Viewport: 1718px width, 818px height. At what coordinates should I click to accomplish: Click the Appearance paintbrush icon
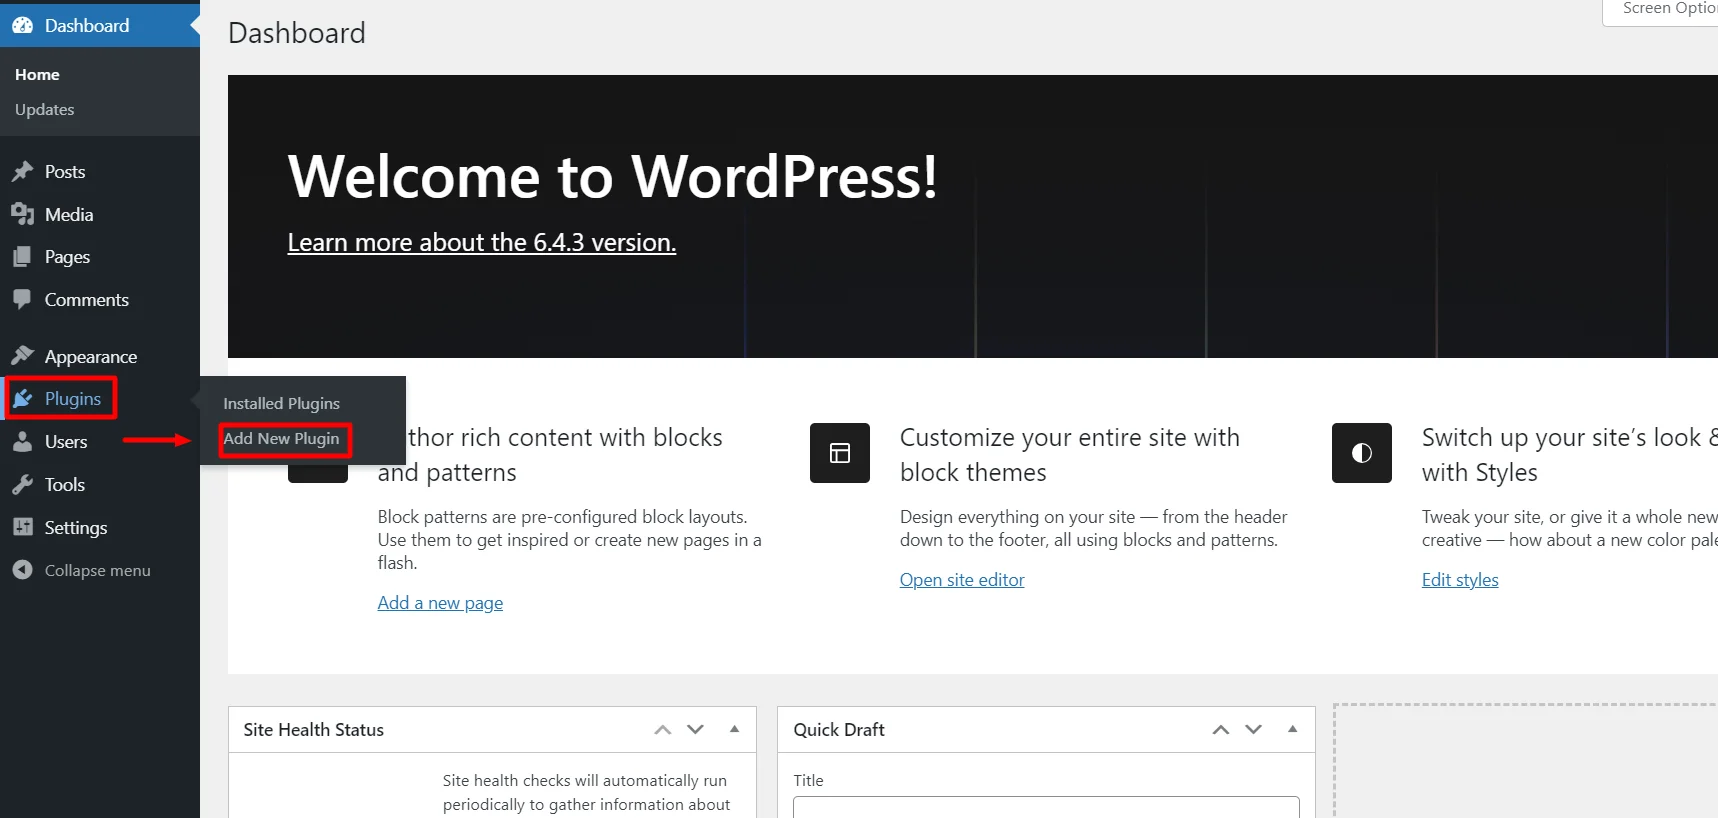(22, 357)
